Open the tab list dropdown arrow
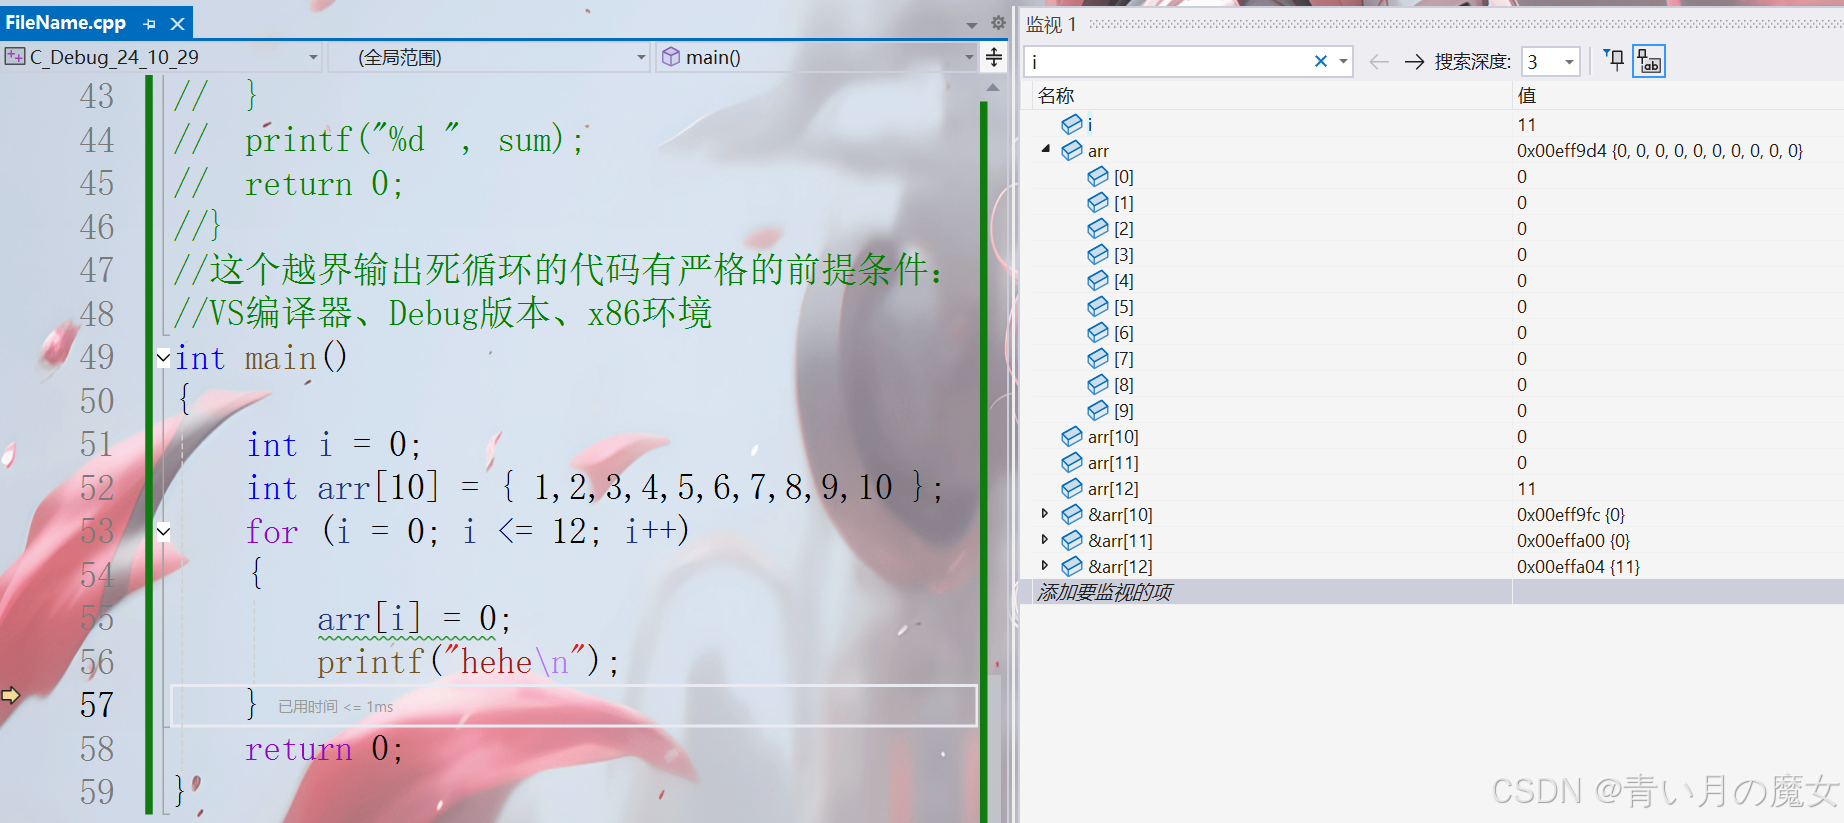Screen dimensions: 1844x823 [972, 24]
